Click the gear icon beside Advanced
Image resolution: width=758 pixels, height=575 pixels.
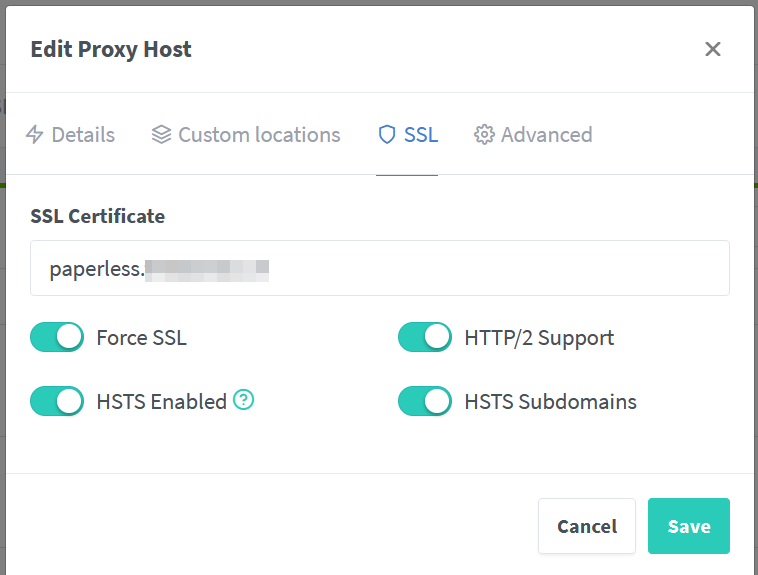[x=485, y=135]
